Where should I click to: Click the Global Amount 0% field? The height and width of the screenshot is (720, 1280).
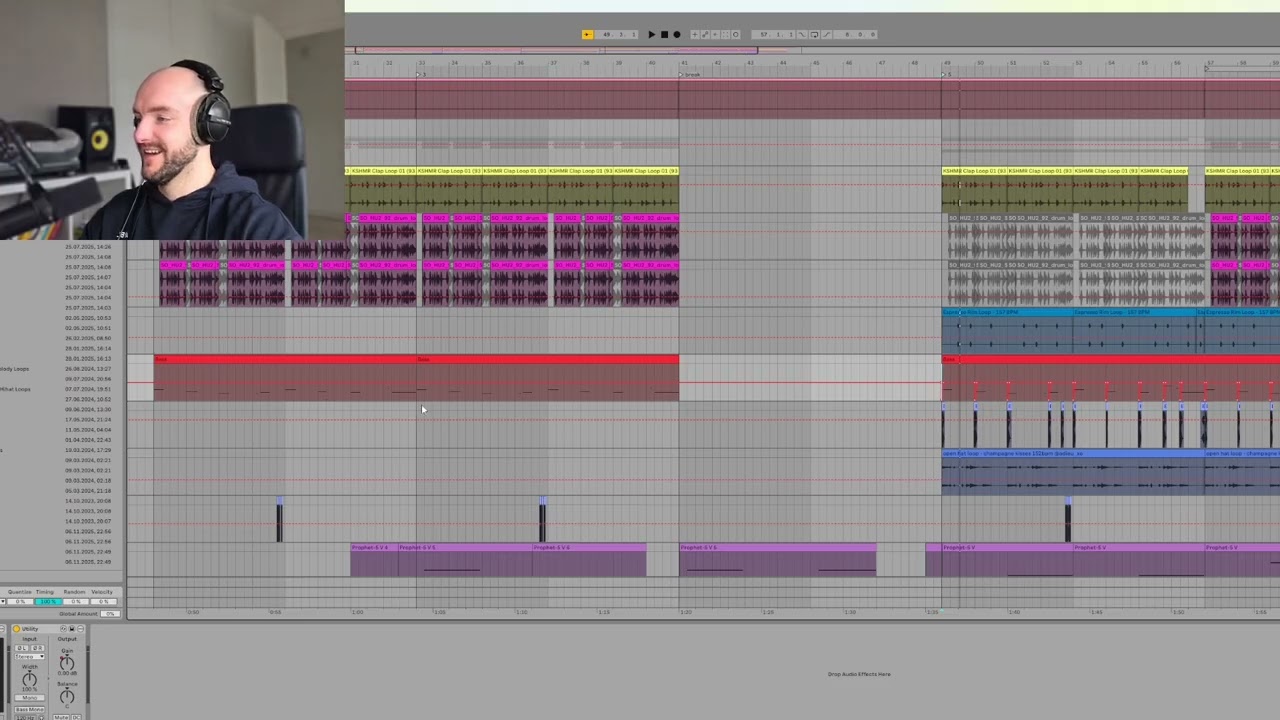110,614
